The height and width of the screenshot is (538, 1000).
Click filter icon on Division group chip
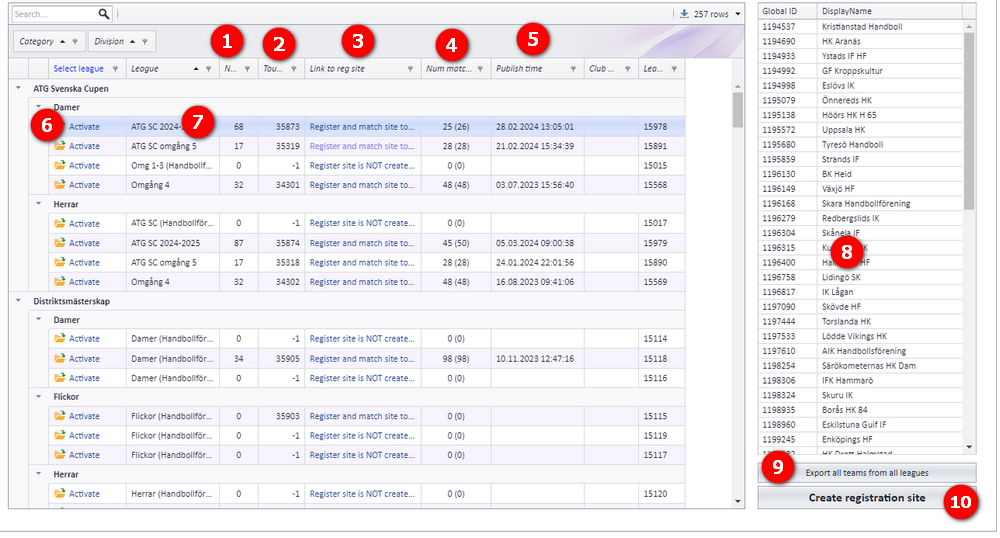point(145,41)
